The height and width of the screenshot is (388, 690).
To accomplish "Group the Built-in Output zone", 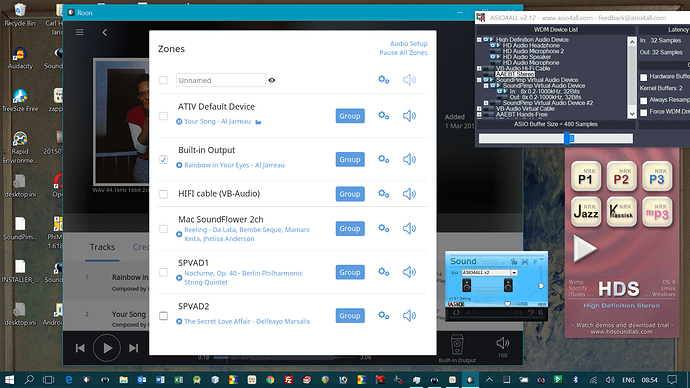I will [x=350, y=159].
